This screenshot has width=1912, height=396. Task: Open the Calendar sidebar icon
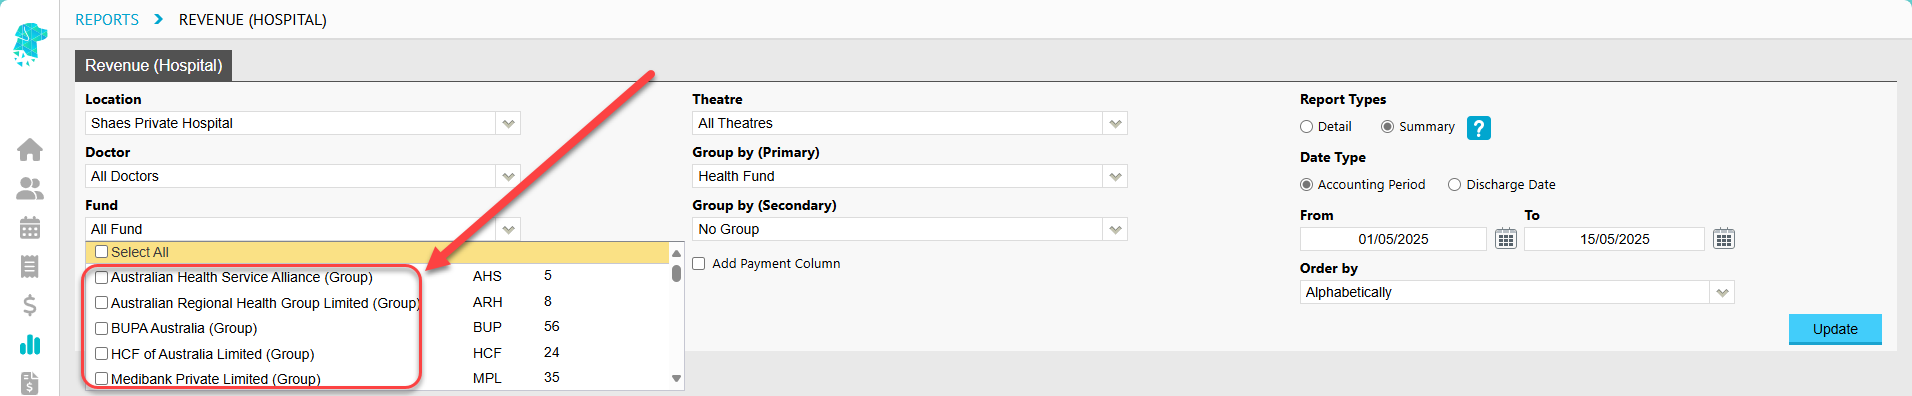coord(30,227)
